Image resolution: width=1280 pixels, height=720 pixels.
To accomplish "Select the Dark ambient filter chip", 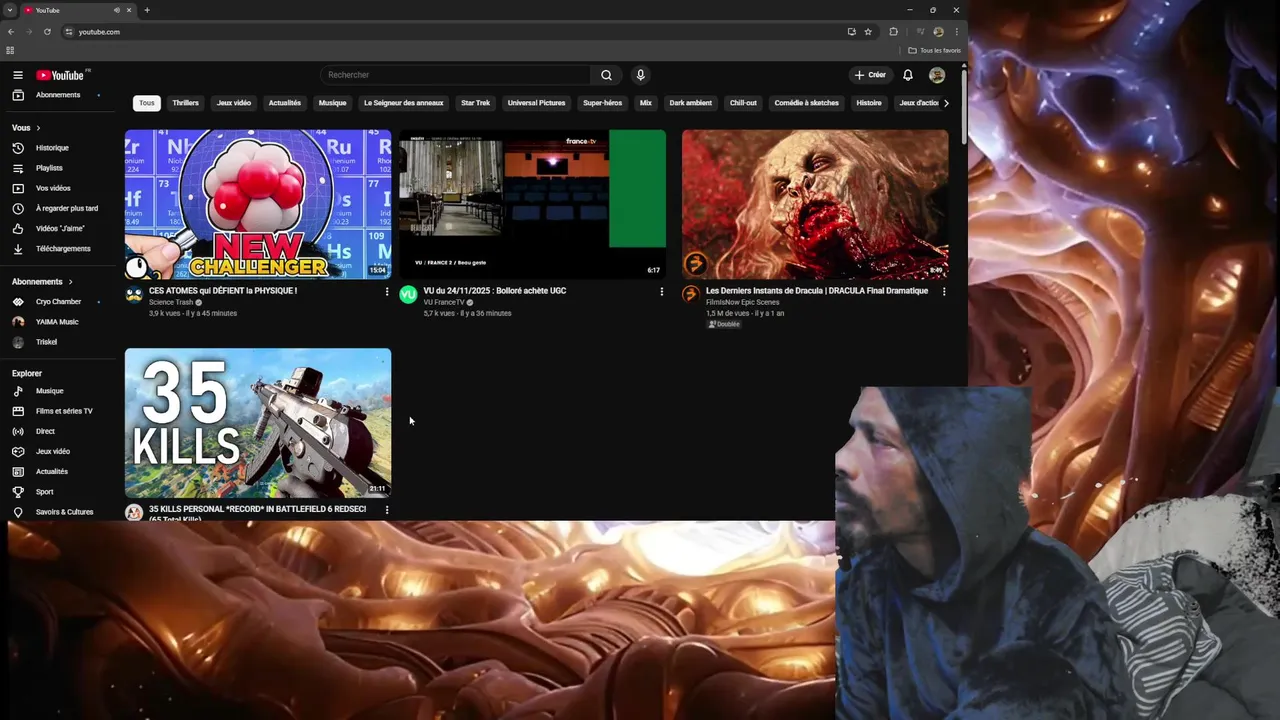I will tap(691, 103).
